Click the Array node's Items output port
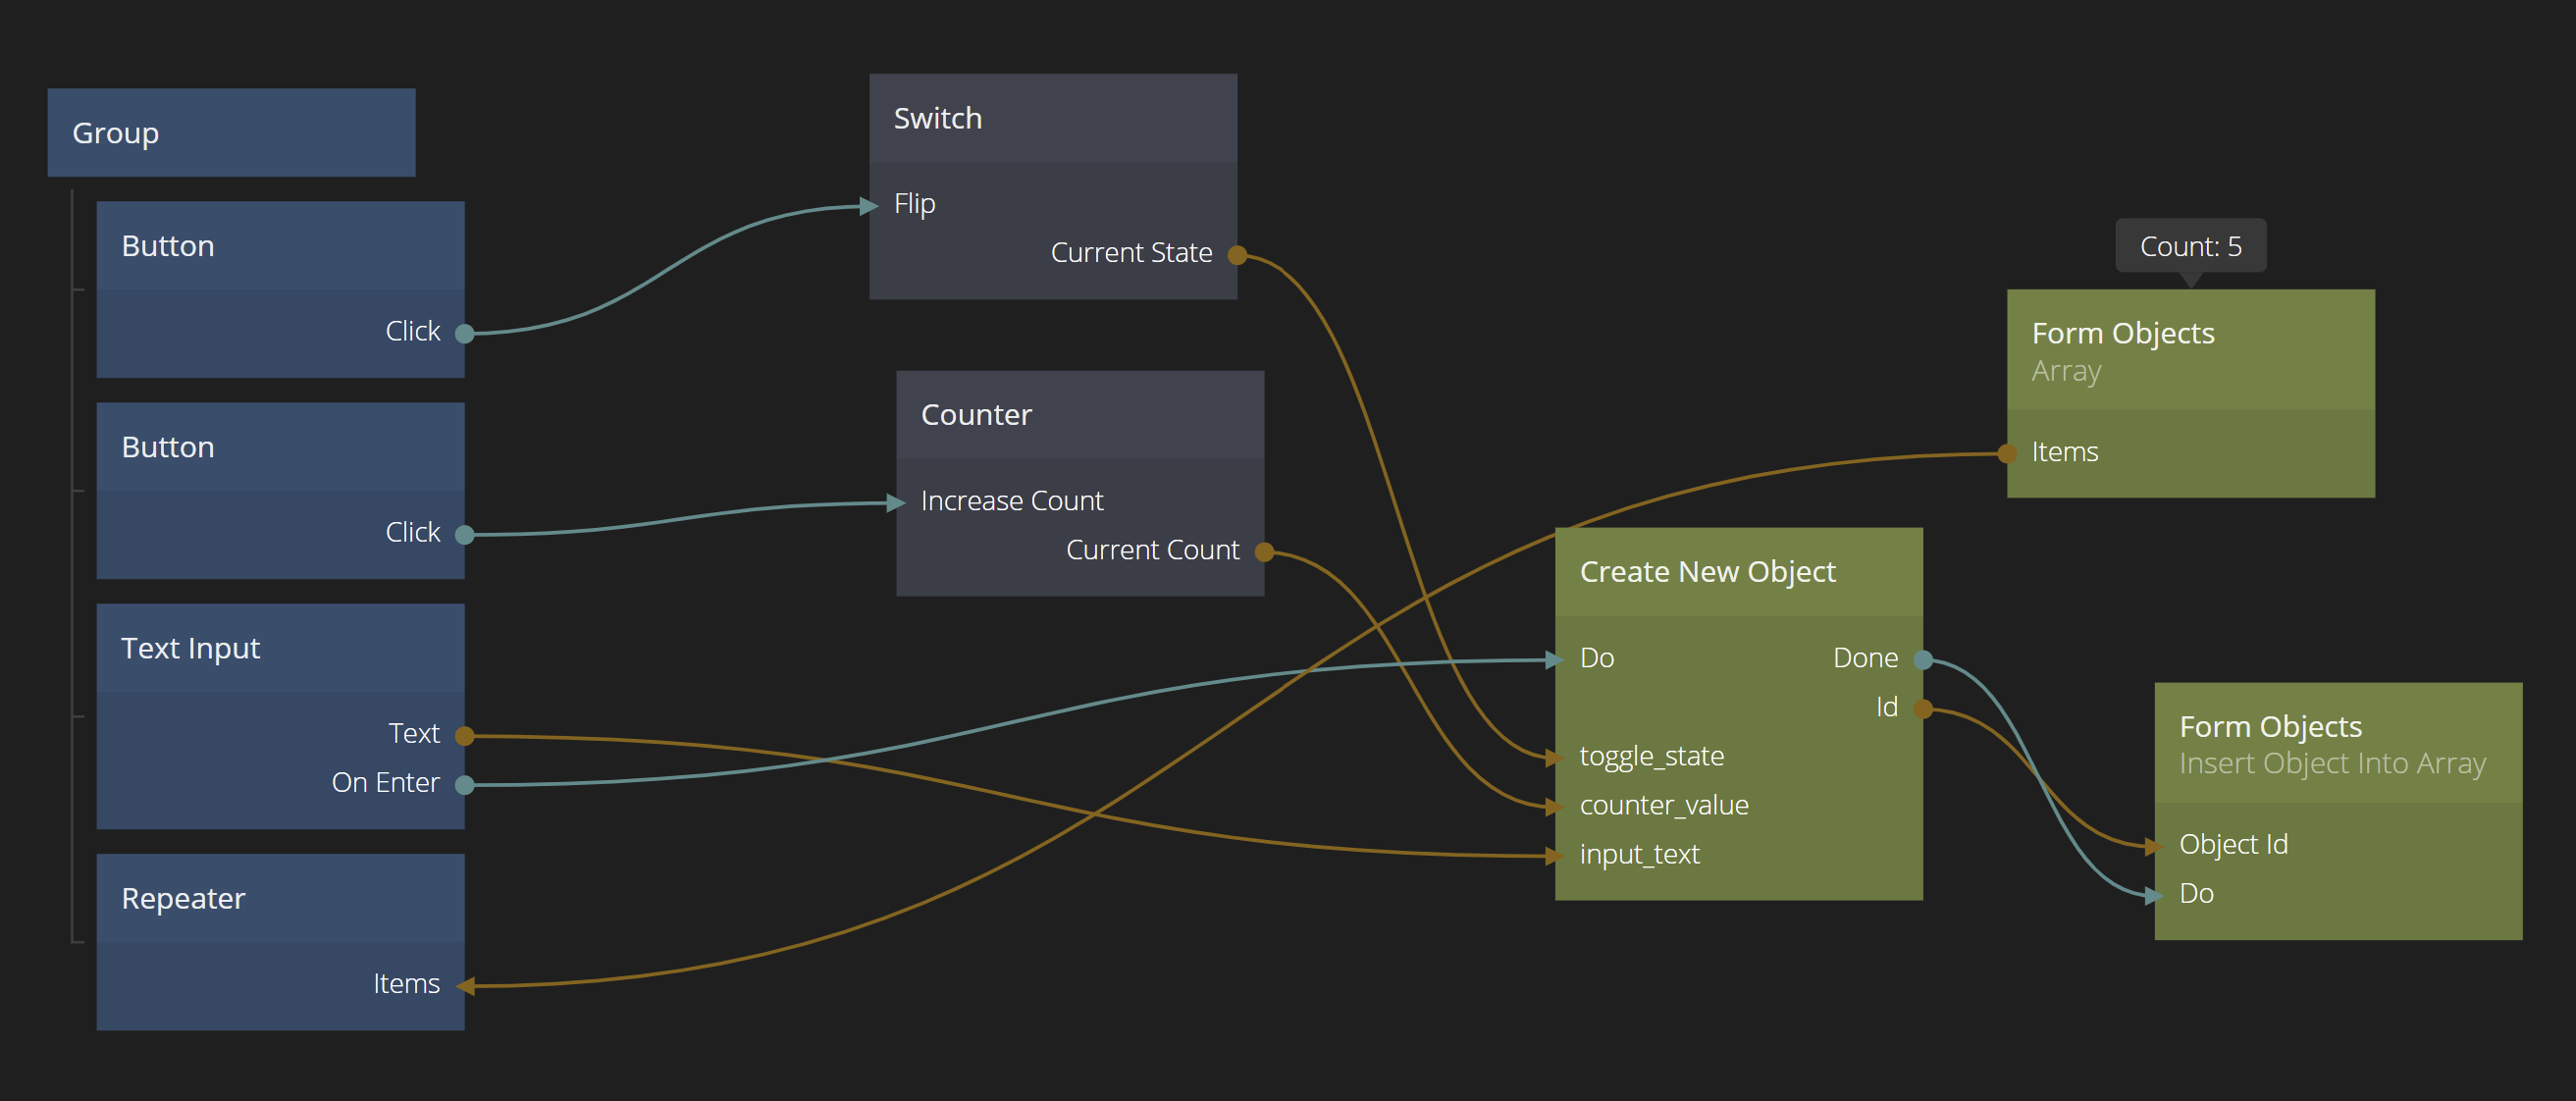 (2007, 453)
